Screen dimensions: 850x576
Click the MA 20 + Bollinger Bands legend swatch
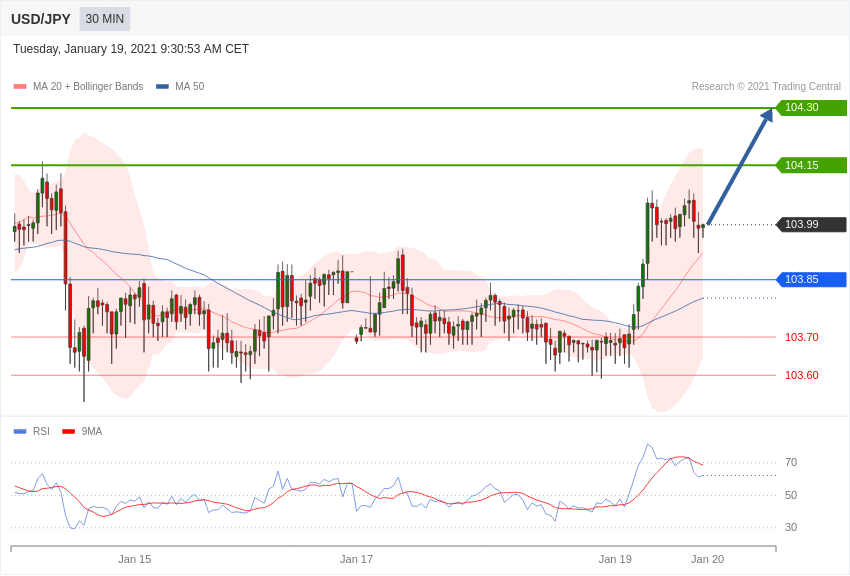[x=20, y=86]
